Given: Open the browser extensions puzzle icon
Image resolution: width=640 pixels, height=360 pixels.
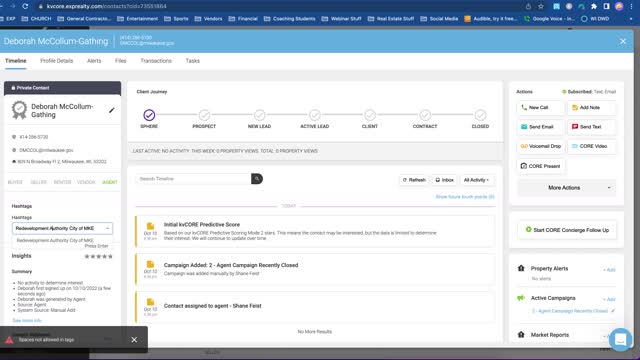Looking at the screenshot, I should (594, 6).
